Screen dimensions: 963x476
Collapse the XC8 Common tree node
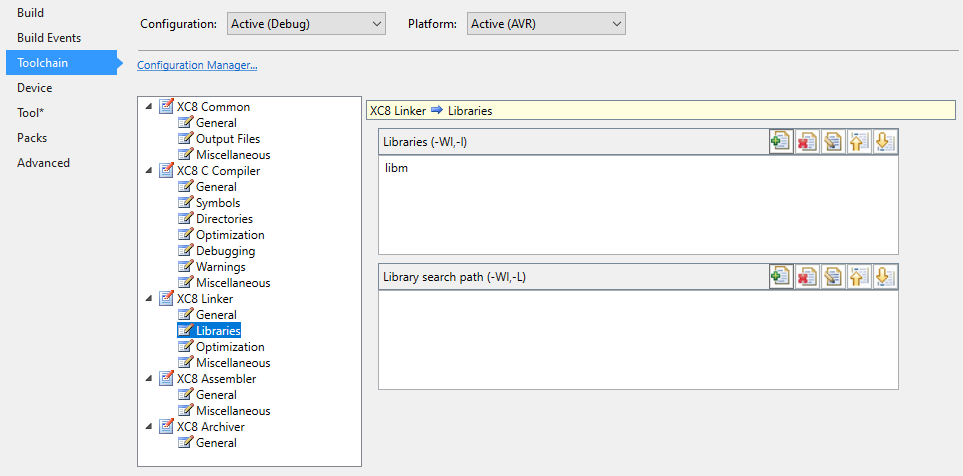(x=150, y=107)
